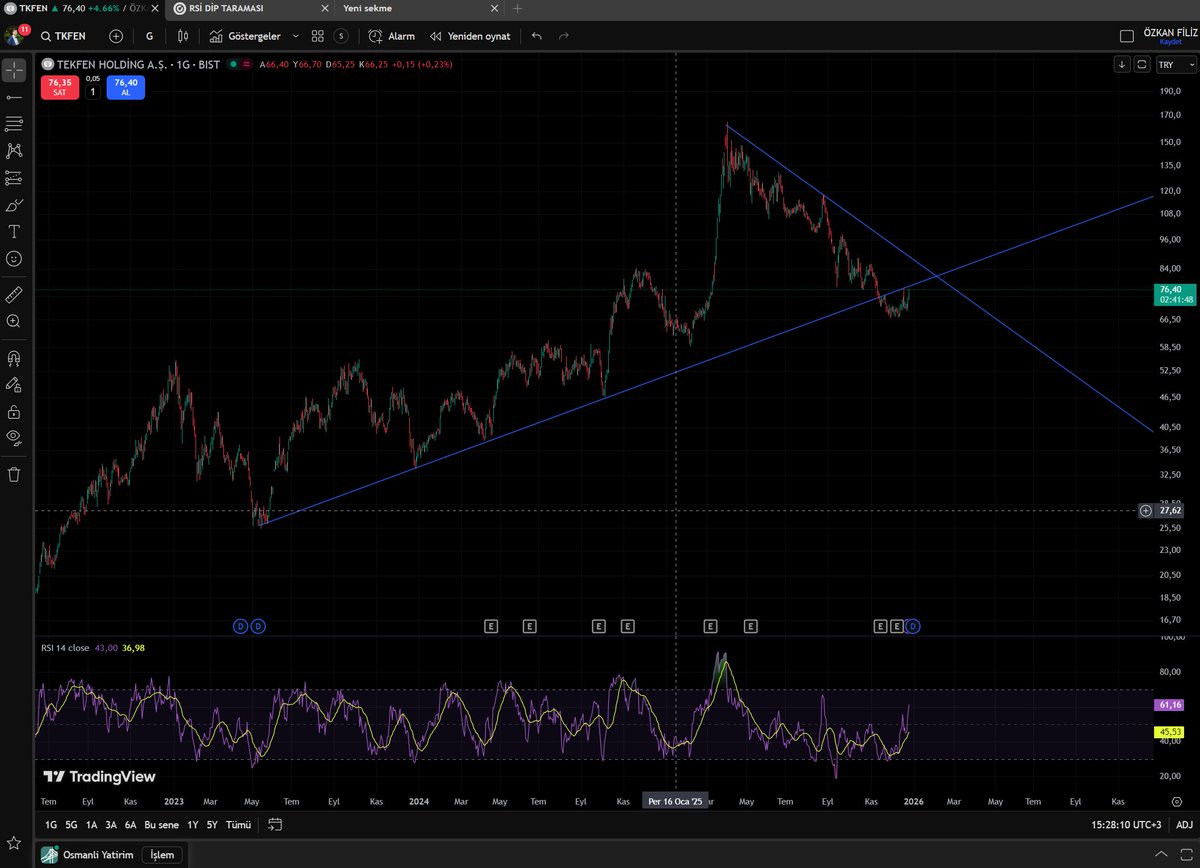Open the emoji and icons tool
Screen dimensions: 1200x868
[14, 258]
